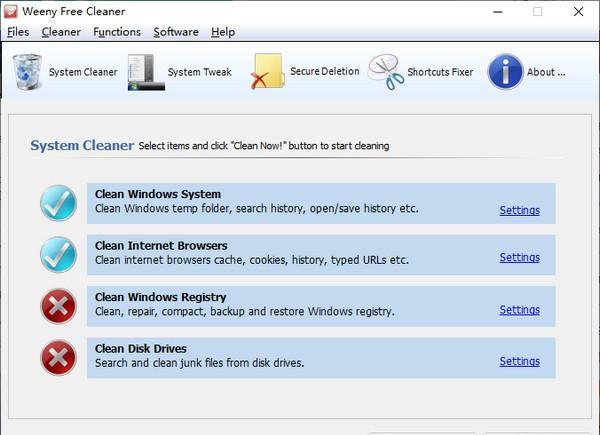The width and height of the screenshot is (600, 435).
Task: Open Settings for Clean Disk Drives
Action: coord(520,361)
